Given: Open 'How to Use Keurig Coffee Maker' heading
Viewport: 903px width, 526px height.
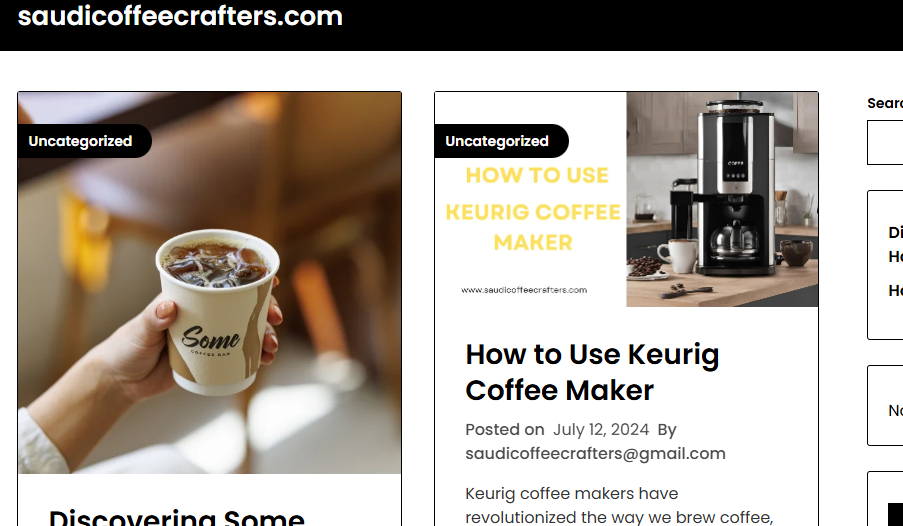Looking at the screenshot, I should pos(592,372).
